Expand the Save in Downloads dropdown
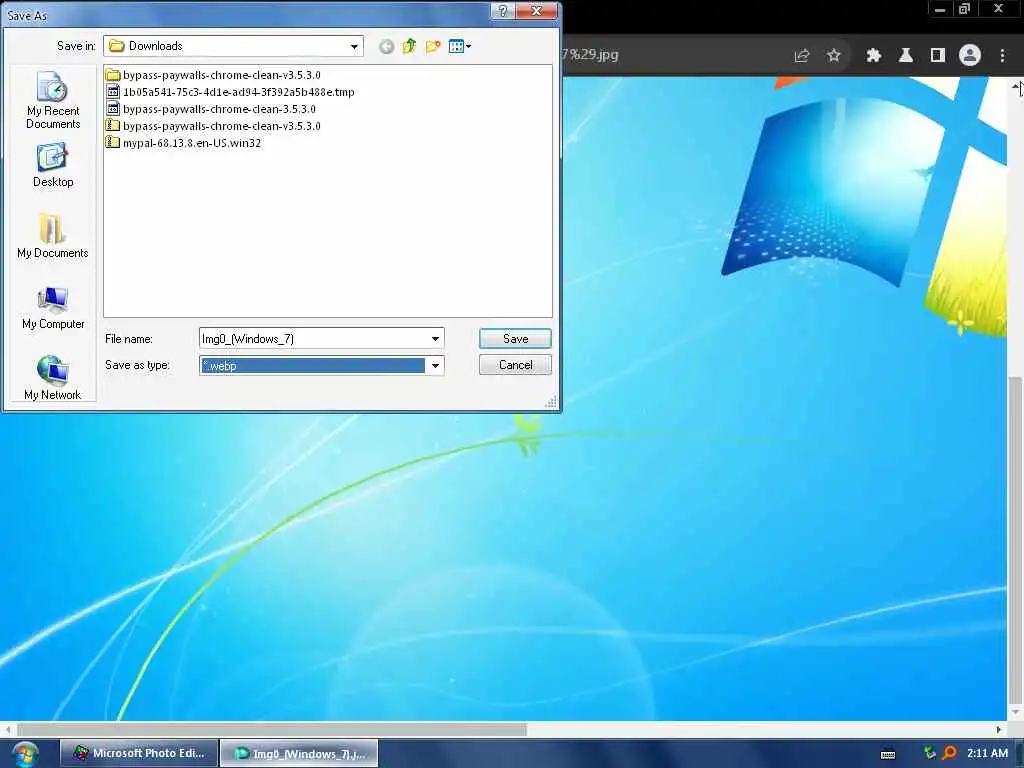 tap(354, 46)
